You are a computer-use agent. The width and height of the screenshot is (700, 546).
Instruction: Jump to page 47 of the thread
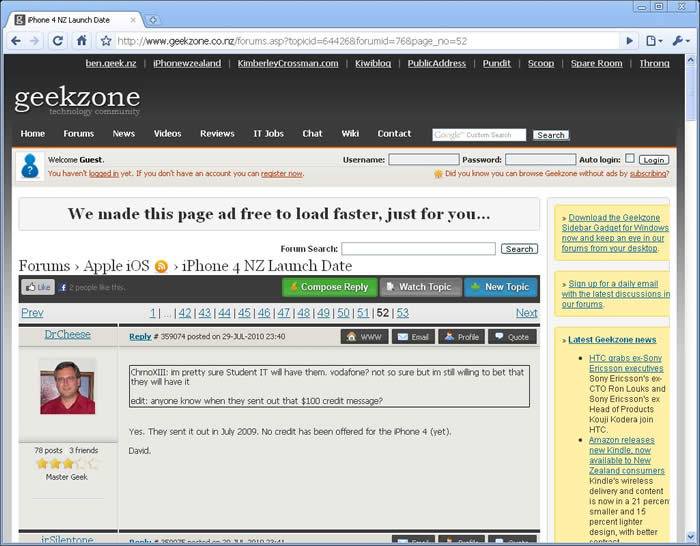coord(283,313)
